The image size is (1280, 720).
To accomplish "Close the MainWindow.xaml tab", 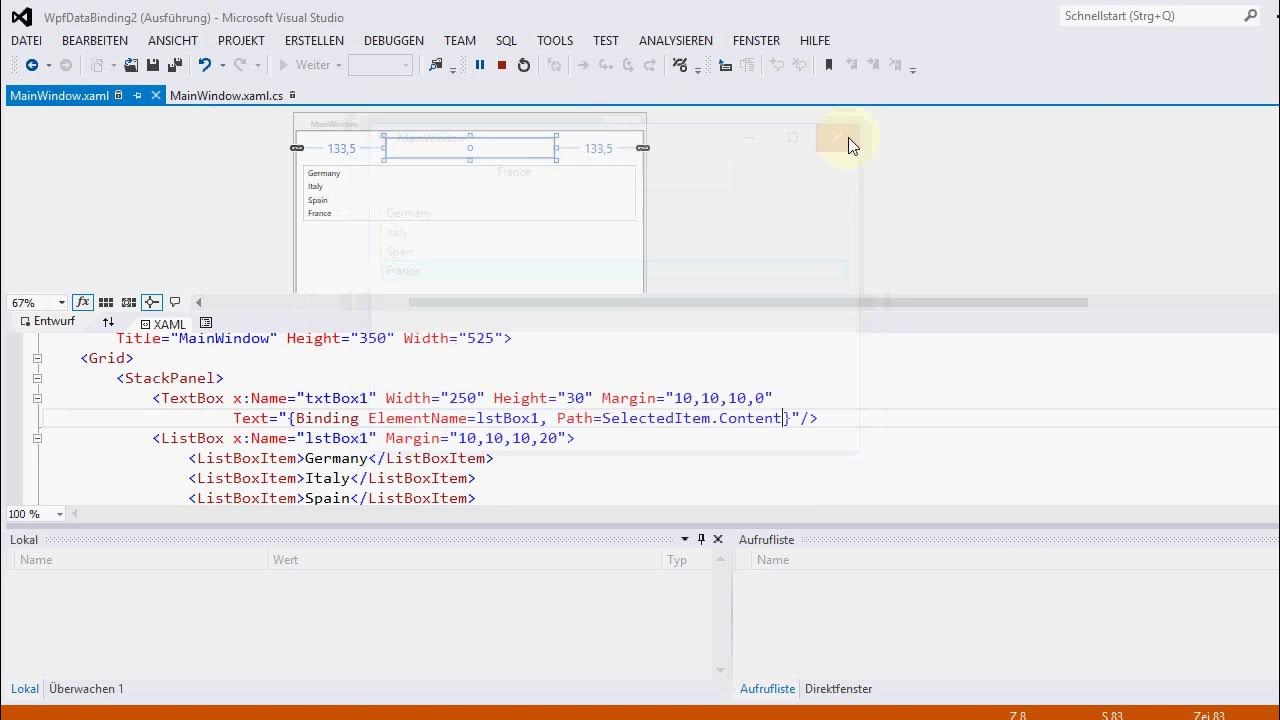I will click(x=156, y=96).
